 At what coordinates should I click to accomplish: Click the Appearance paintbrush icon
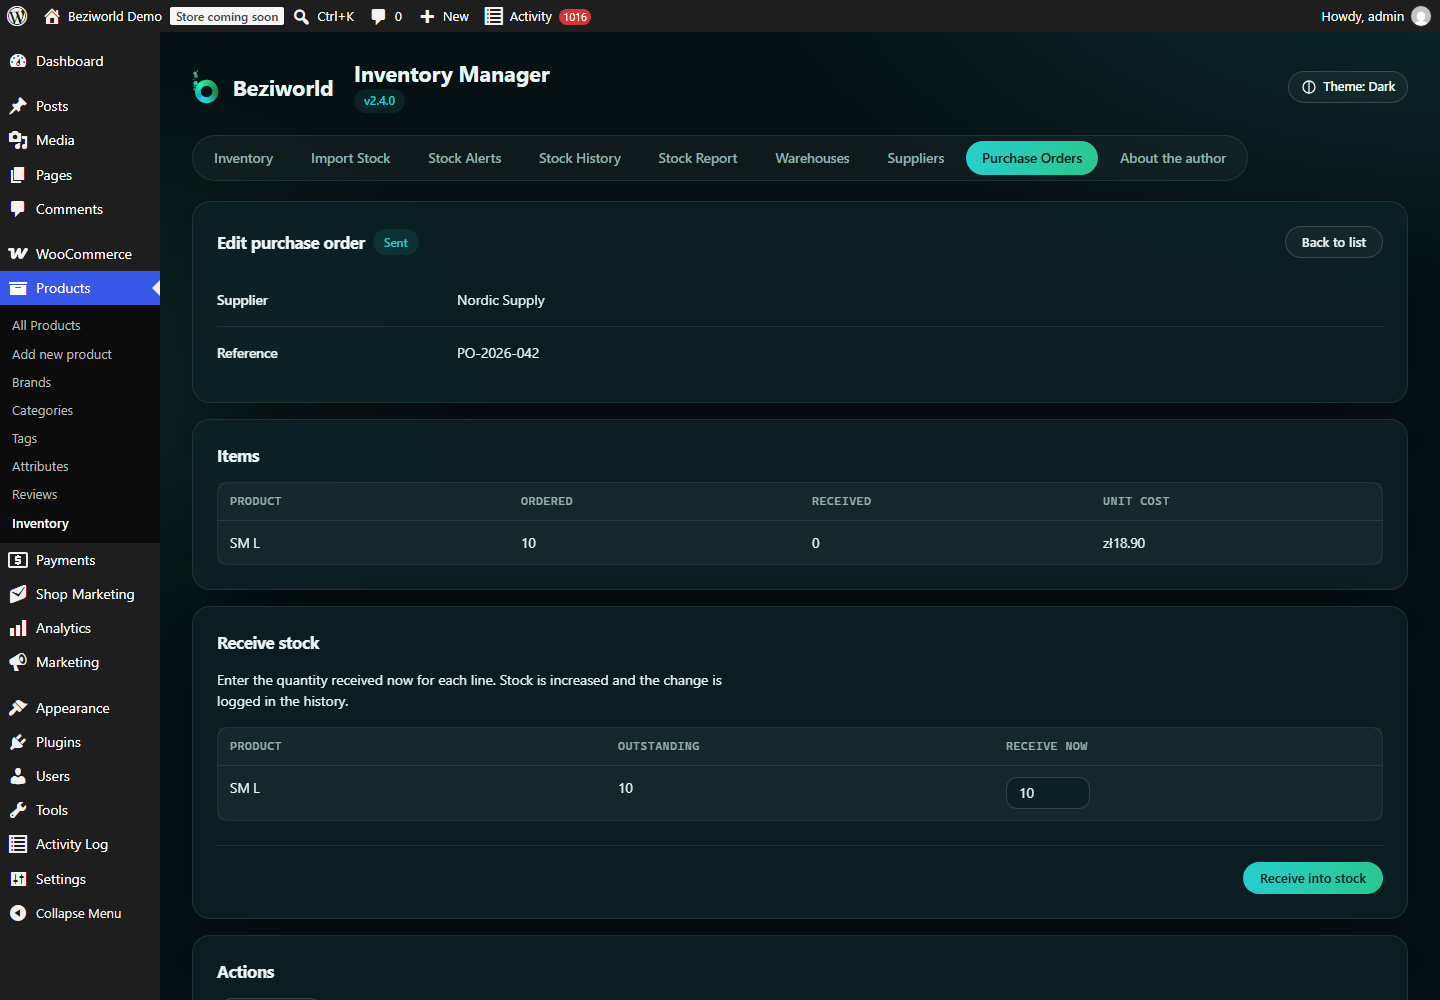click(x=18, y=708)
